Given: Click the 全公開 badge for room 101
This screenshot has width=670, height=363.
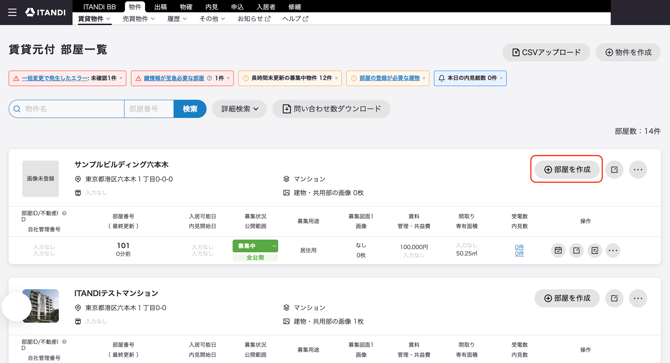Looking at the screenshot, I should pos(255,258).
